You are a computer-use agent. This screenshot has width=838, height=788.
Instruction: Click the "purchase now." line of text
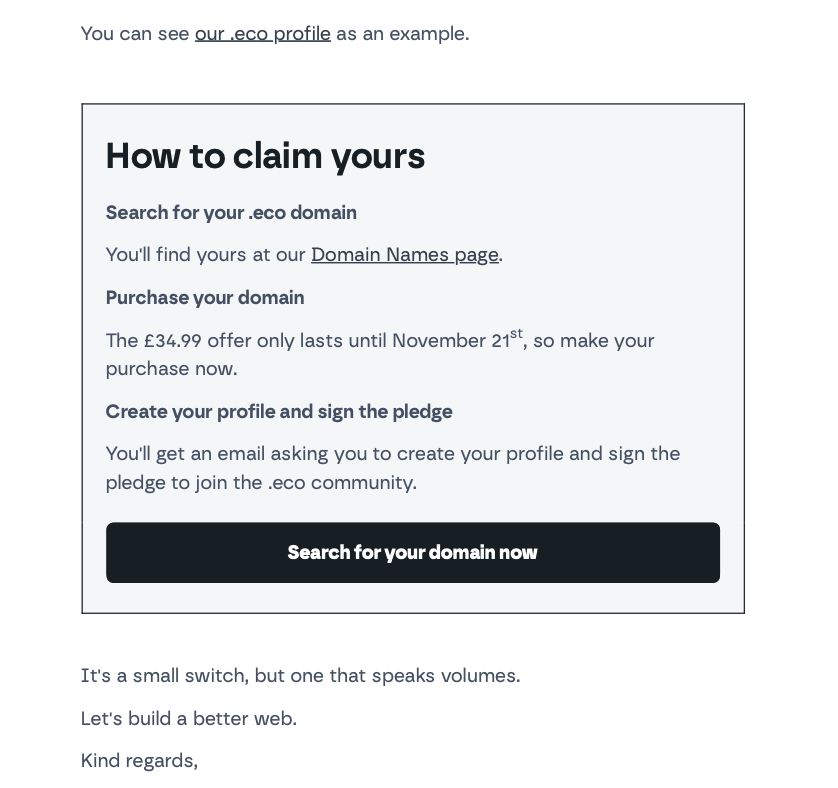(171, 369)
